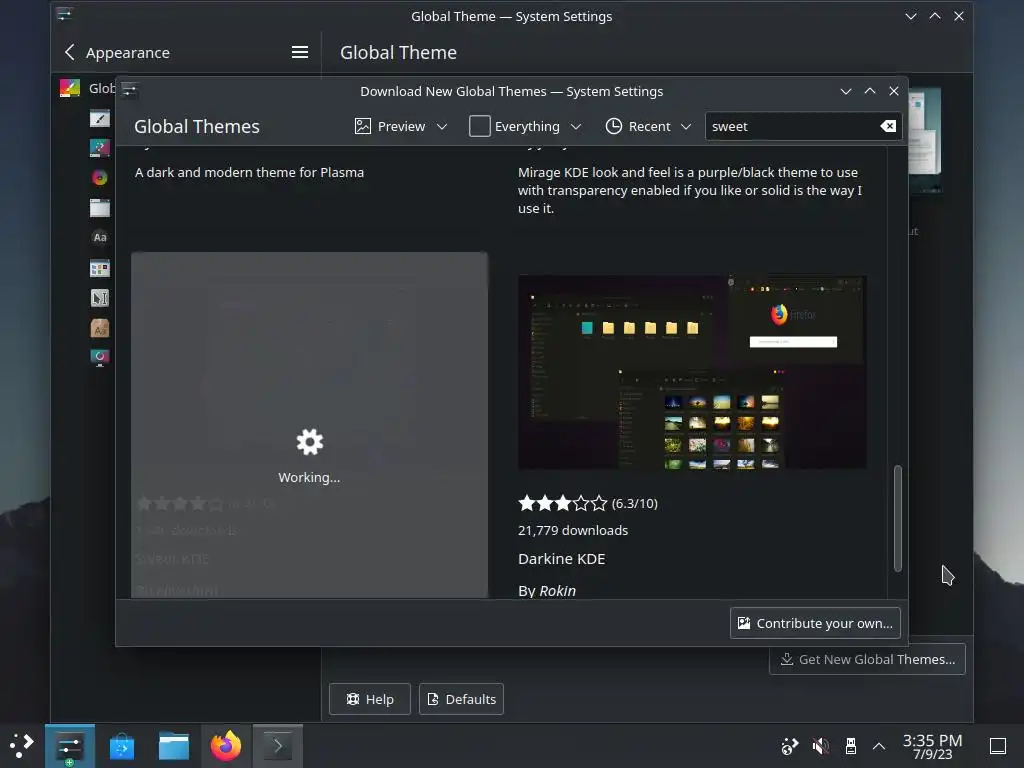The image size is (1024, 768).
Task: Click the 21,779 downloads text
Action: point(573,530)
